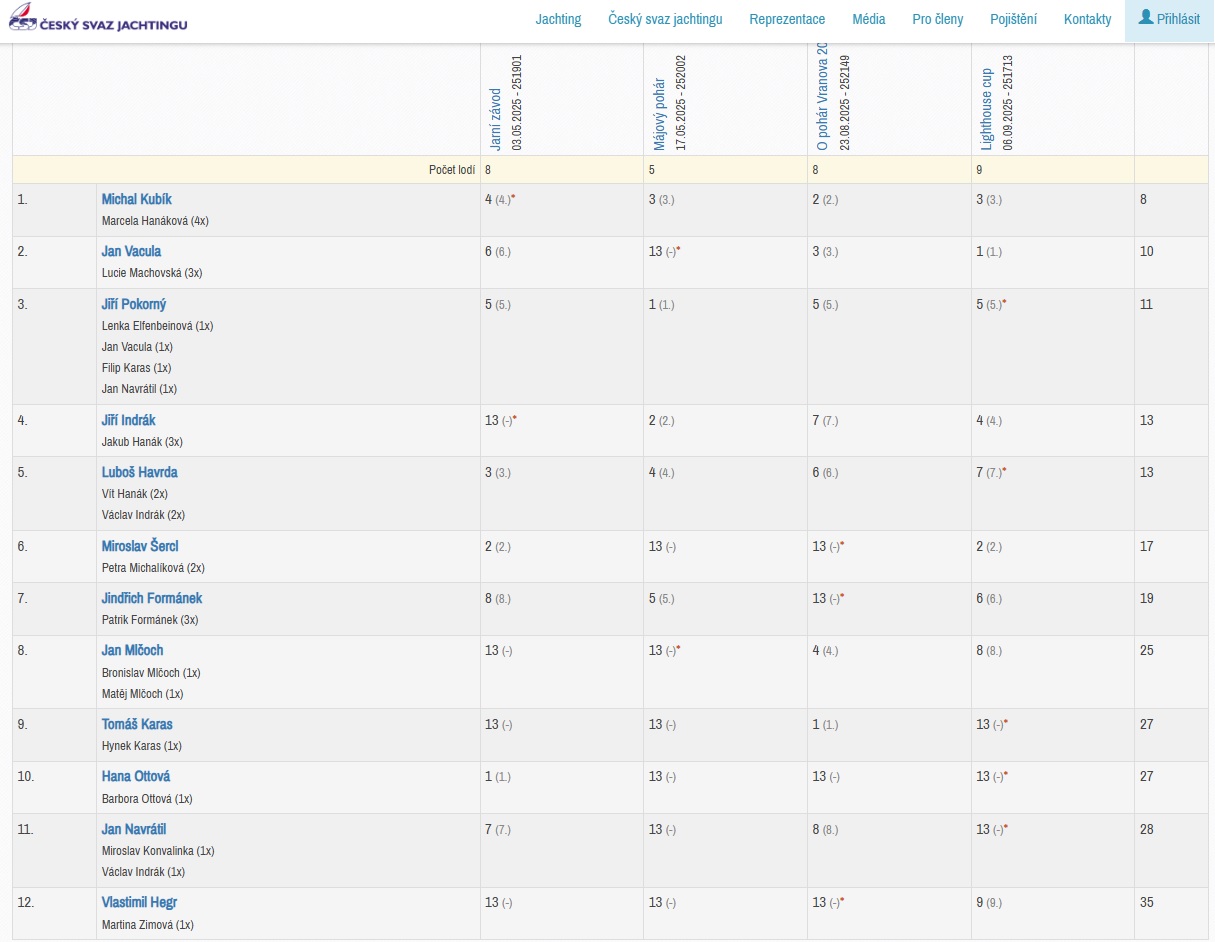Click Vlastimil Hegr's name
Viewport: 1215px width, 942px height.
coord(139,902)
